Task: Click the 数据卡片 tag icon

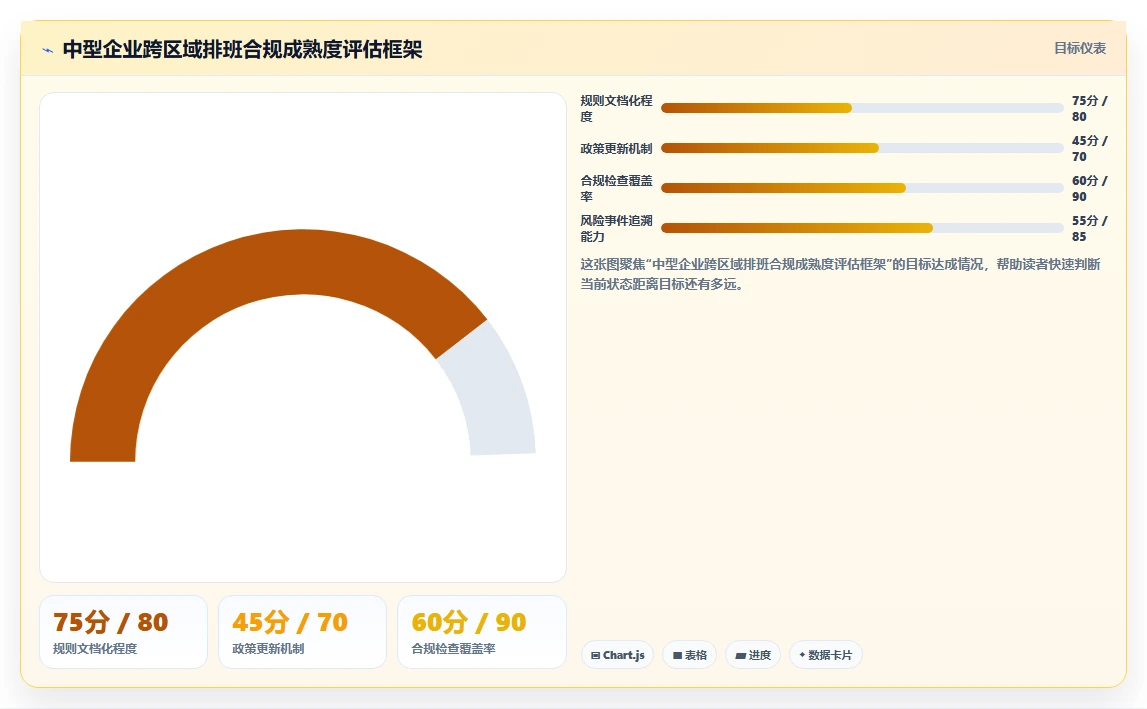Action: tap(802, 655)
